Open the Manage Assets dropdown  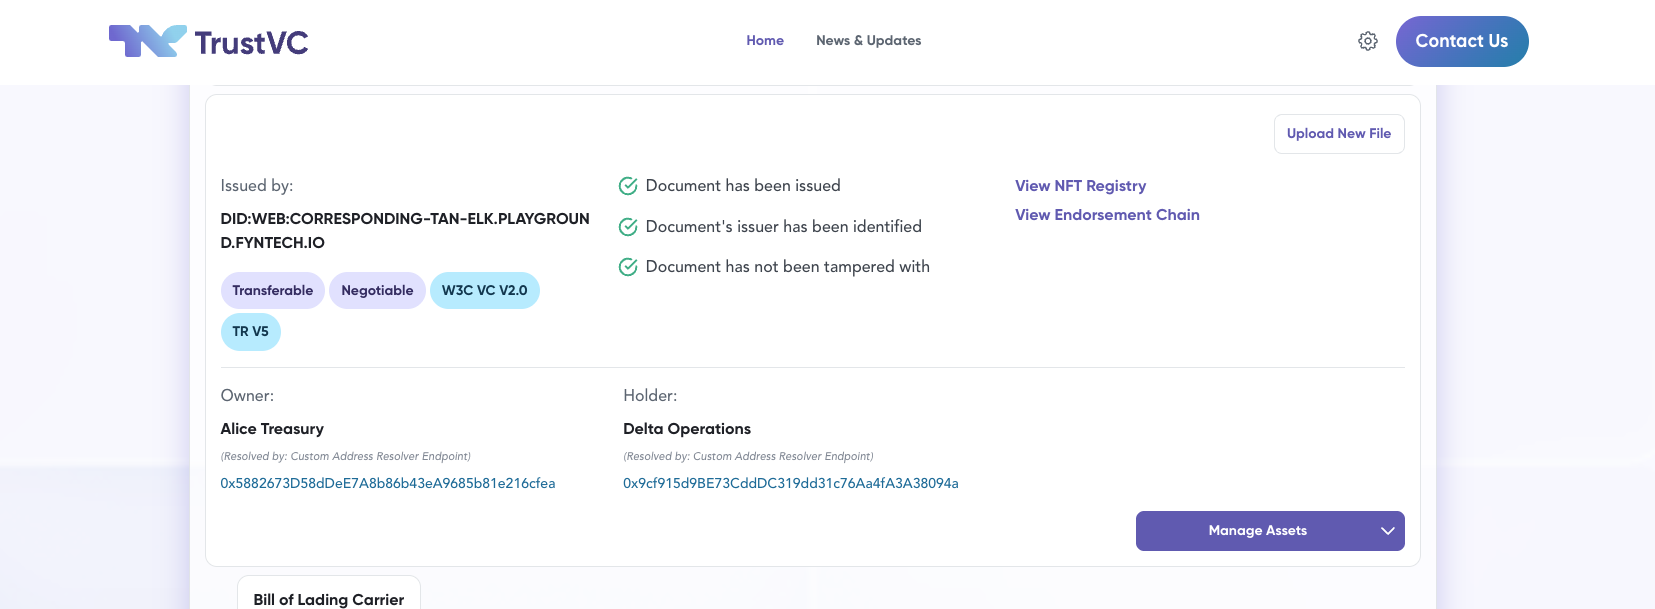click(x=1270, y=531)
